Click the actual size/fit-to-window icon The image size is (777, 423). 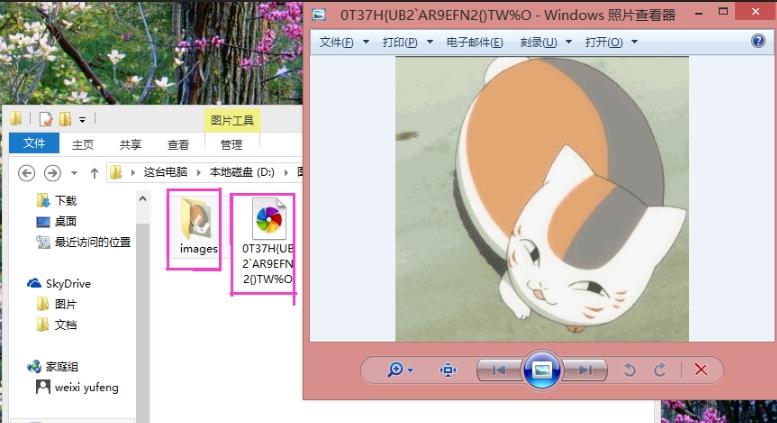[448, 370]
